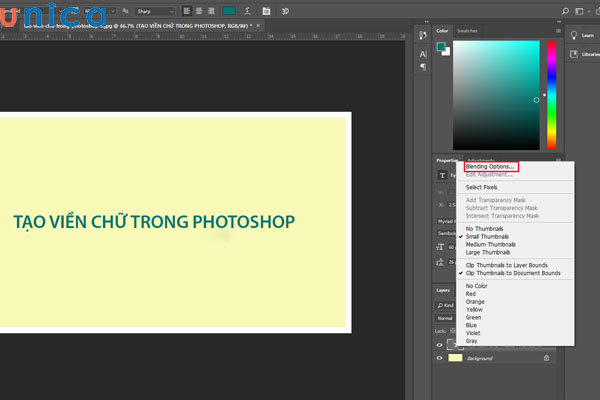Click the 3D text icon

(x=285, y=11)
